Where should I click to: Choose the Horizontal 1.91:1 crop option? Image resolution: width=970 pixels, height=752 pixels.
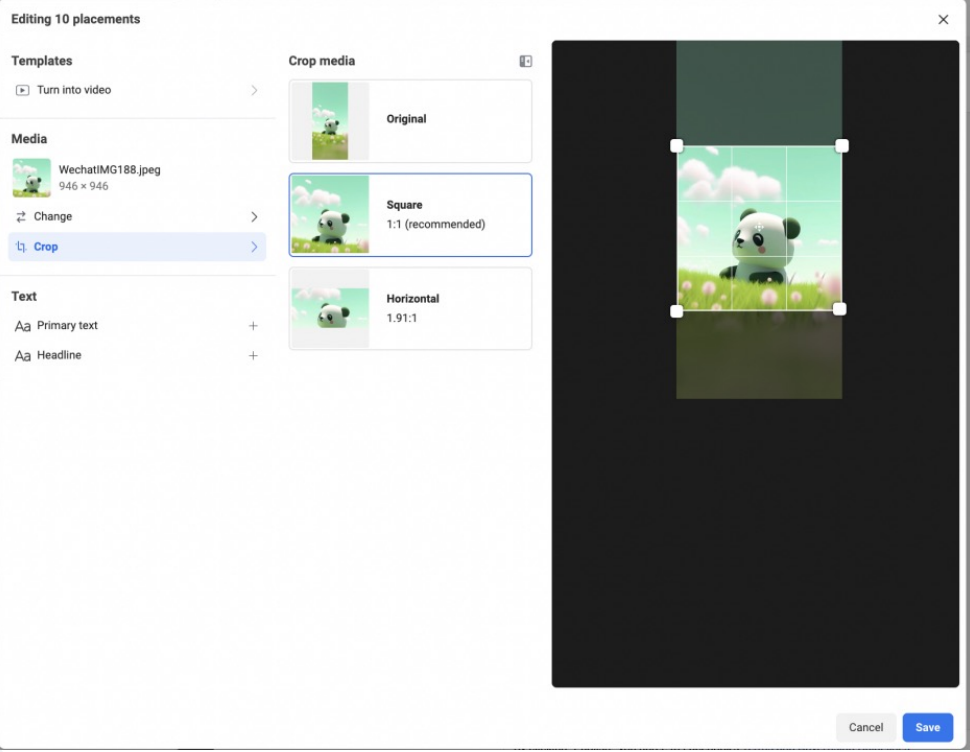(410, 309)
